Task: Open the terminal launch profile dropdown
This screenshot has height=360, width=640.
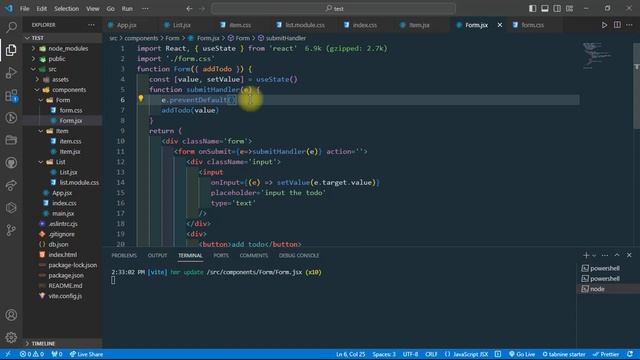Action: click(x=594, y=256)
